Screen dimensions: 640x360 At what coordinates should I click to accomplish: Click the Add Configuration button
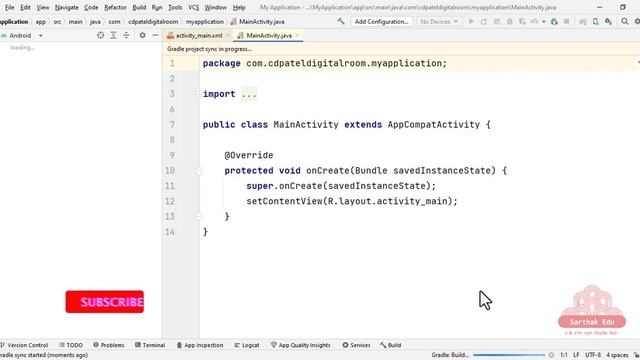(x=382, y=21)
